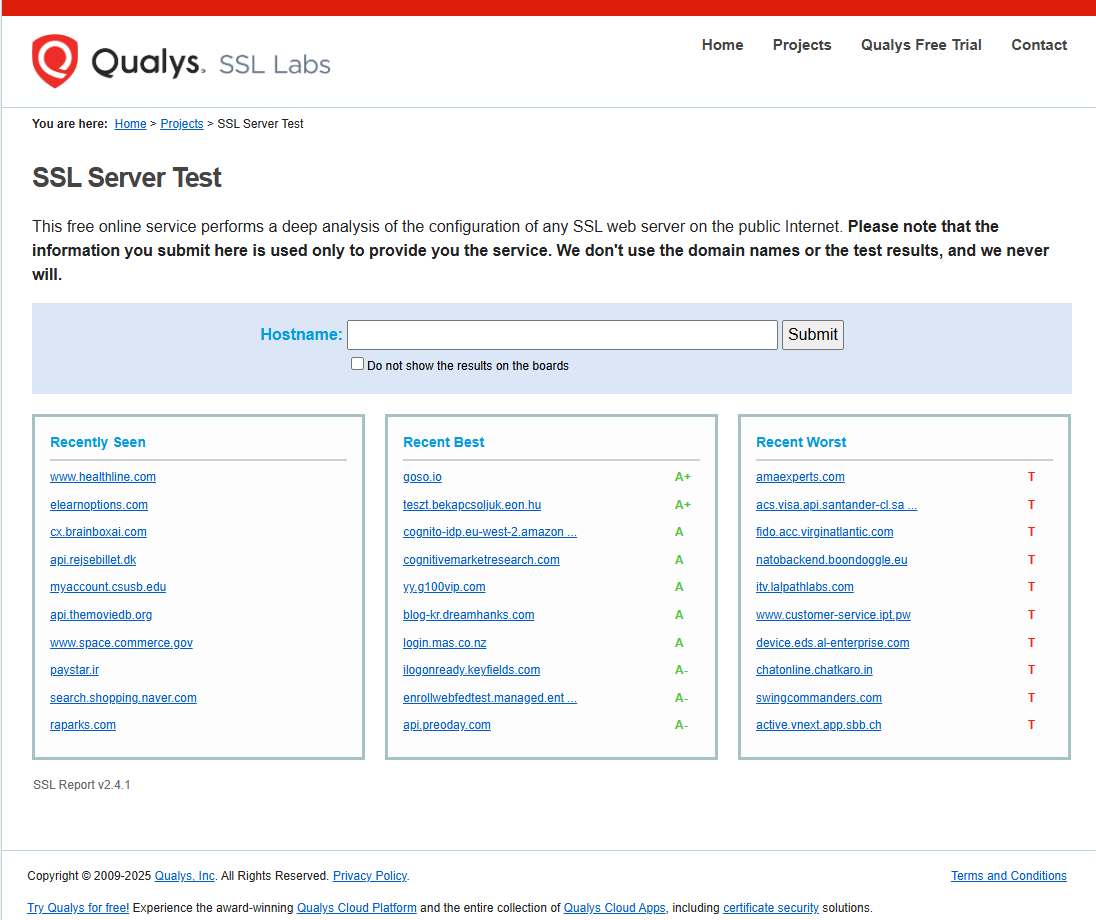Open teszt.bekapcsoljuk.eon.hu link
Image resolution: width=1096 pixels, height=920 pixels.
[472, 505]
